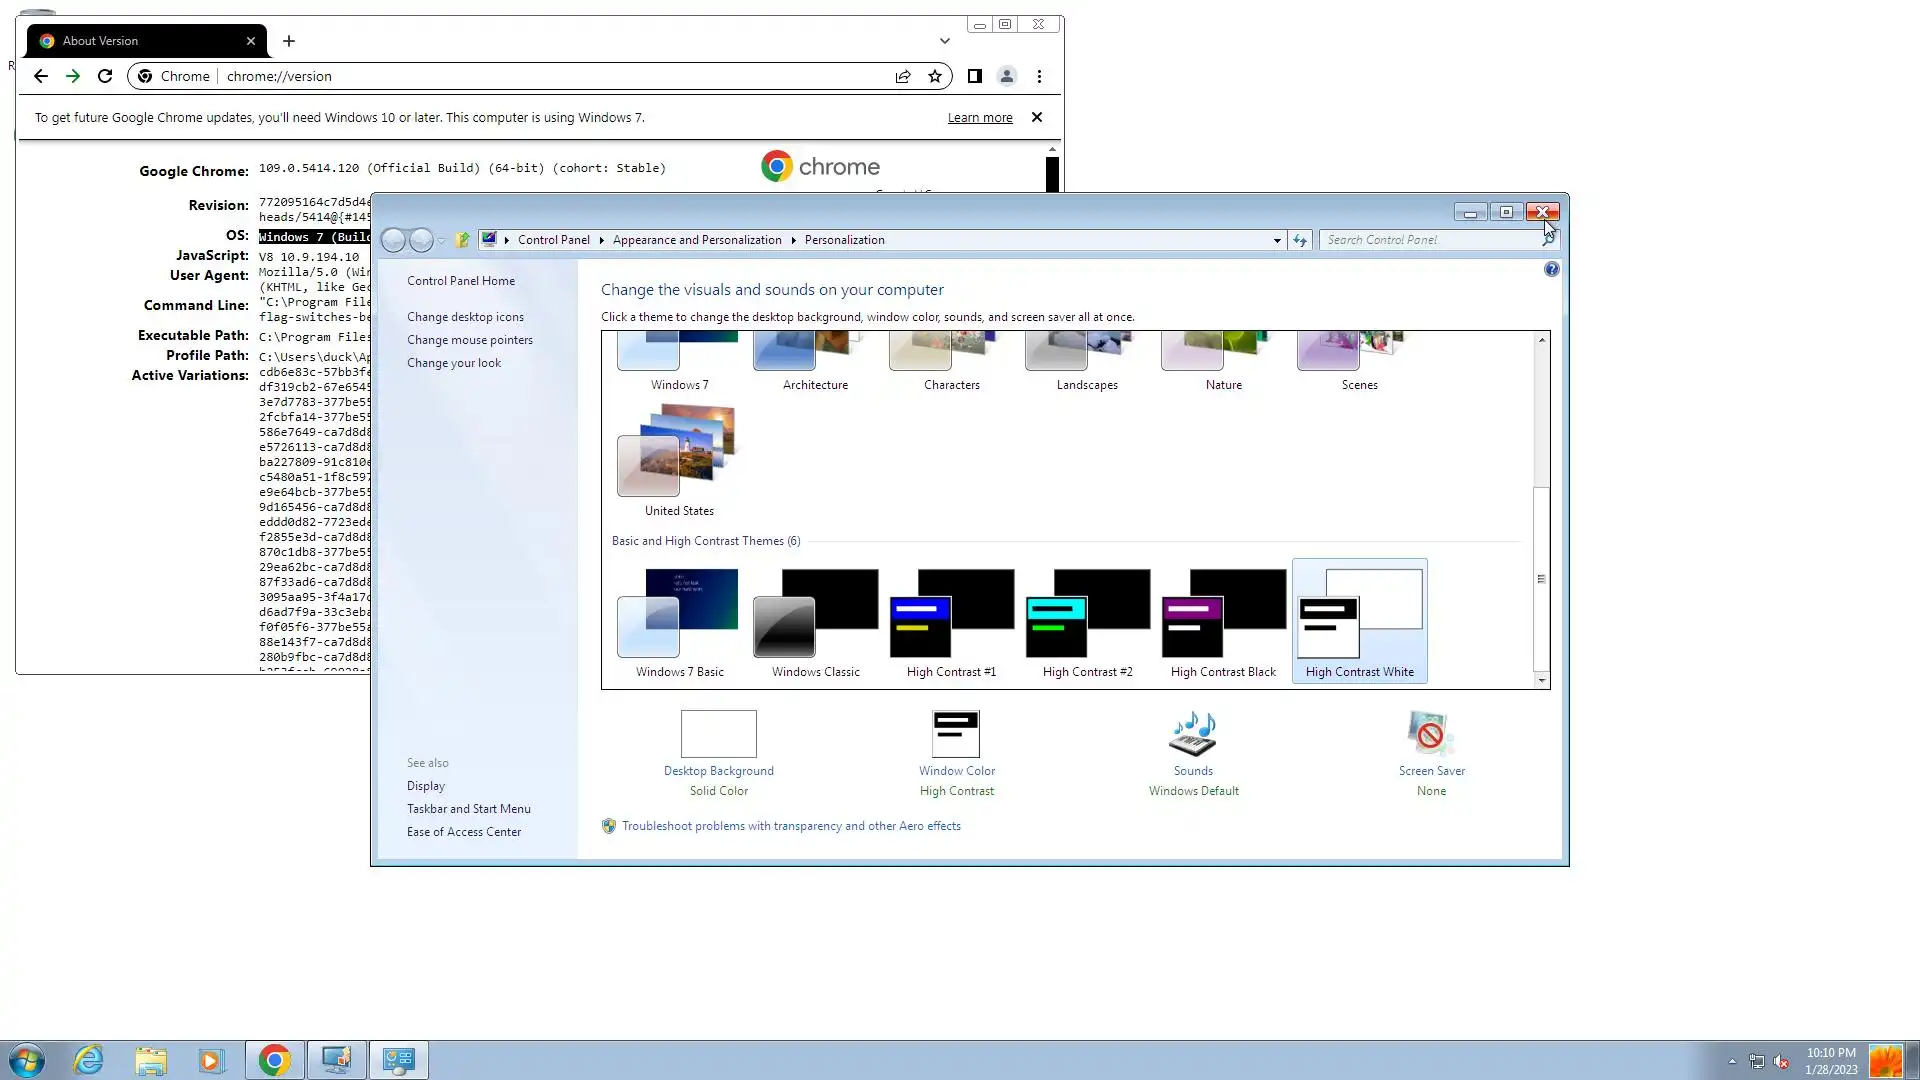
Task: Click the Control Panel help icon
Action: click(x=1551, y=269)
